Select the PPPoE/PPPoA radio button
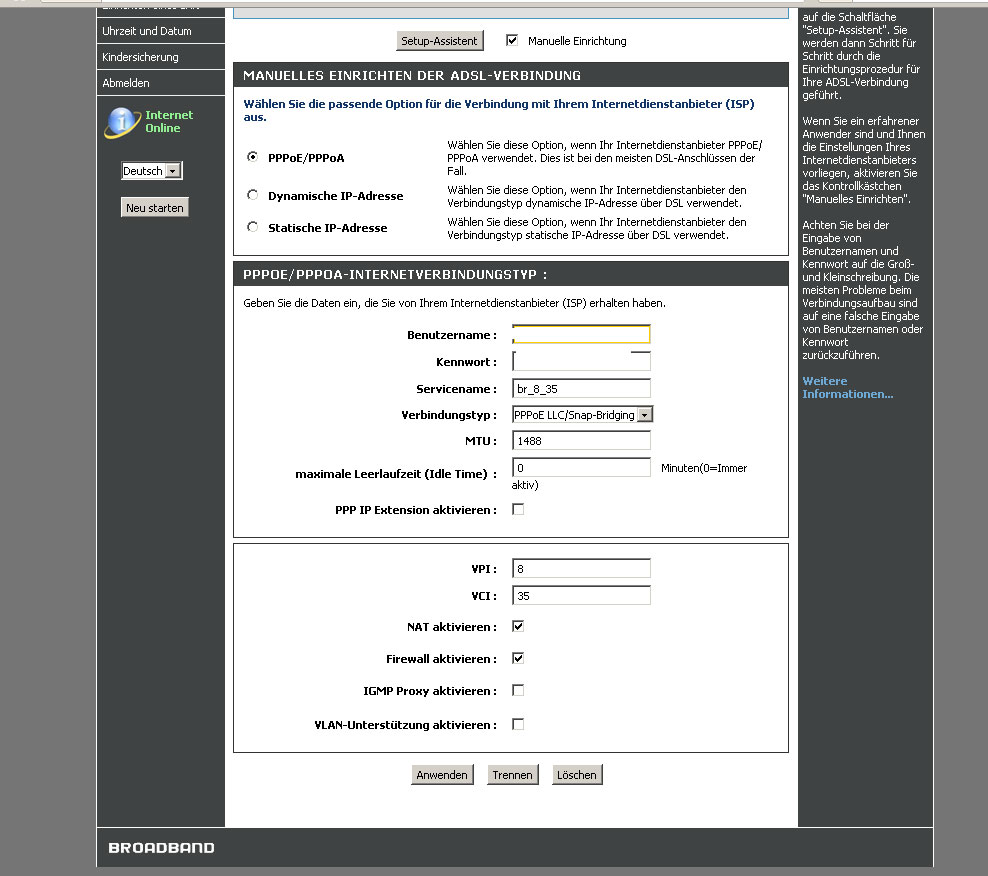988x876 pixels. pos(253,157)
